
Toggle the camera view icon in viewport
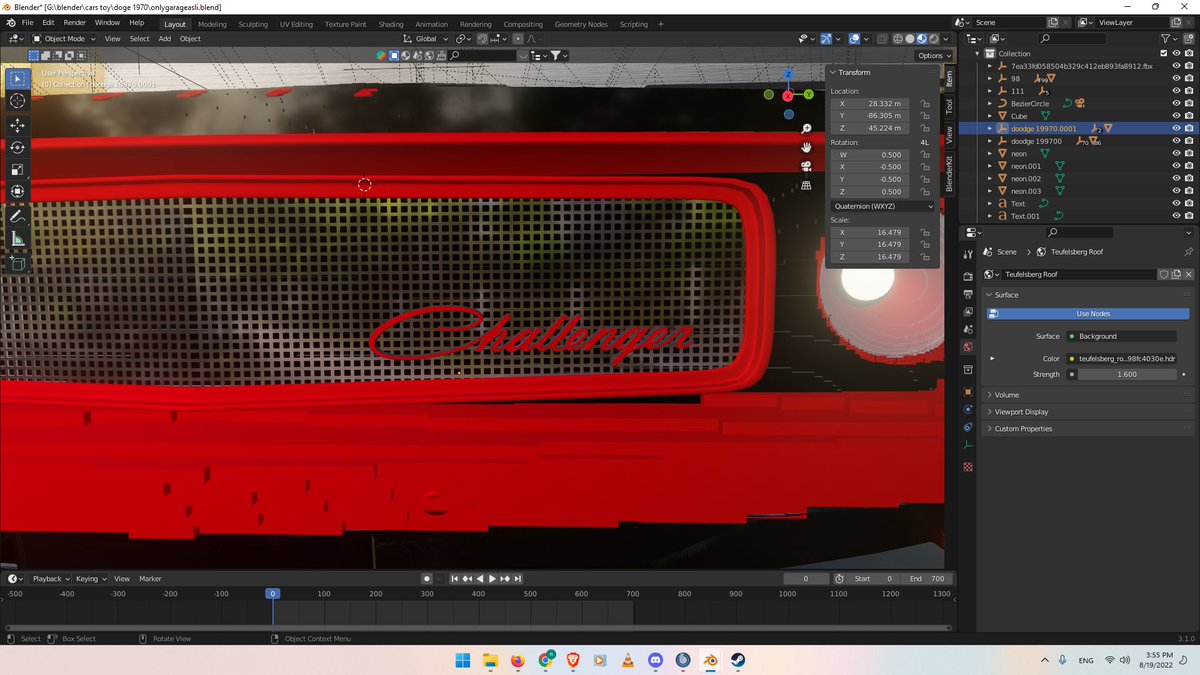pyautogui.click(x=806, y=166)
